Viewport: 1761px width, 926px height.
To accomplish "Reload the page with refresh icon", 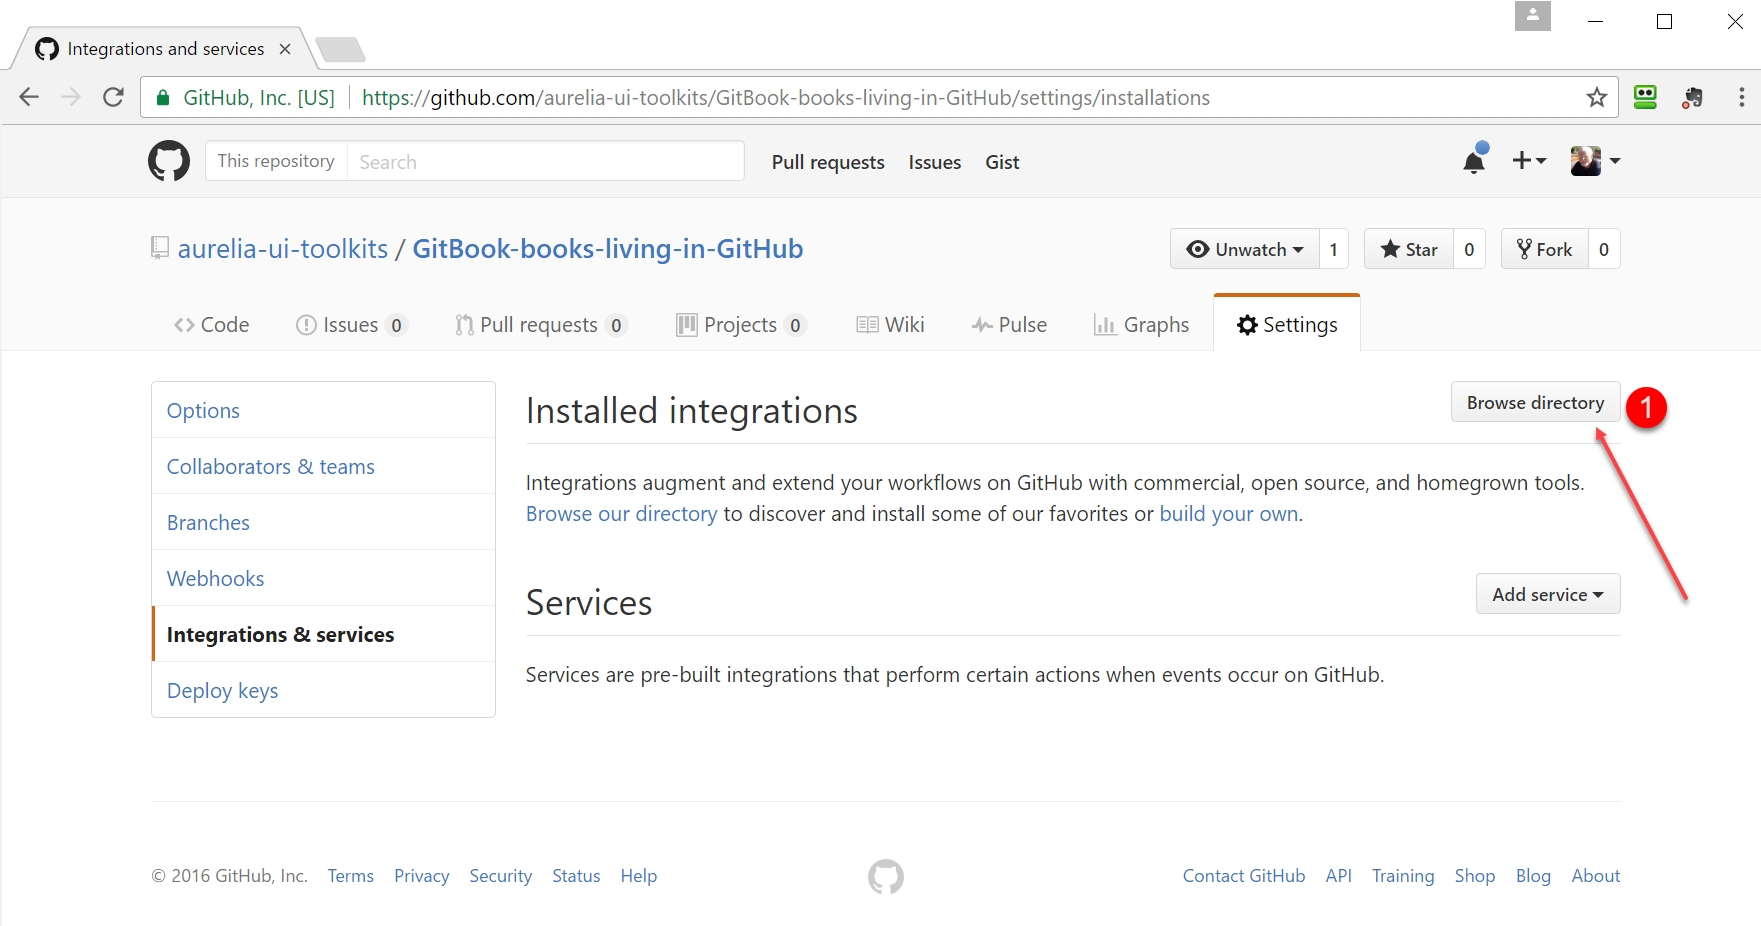I will [114, 98].
